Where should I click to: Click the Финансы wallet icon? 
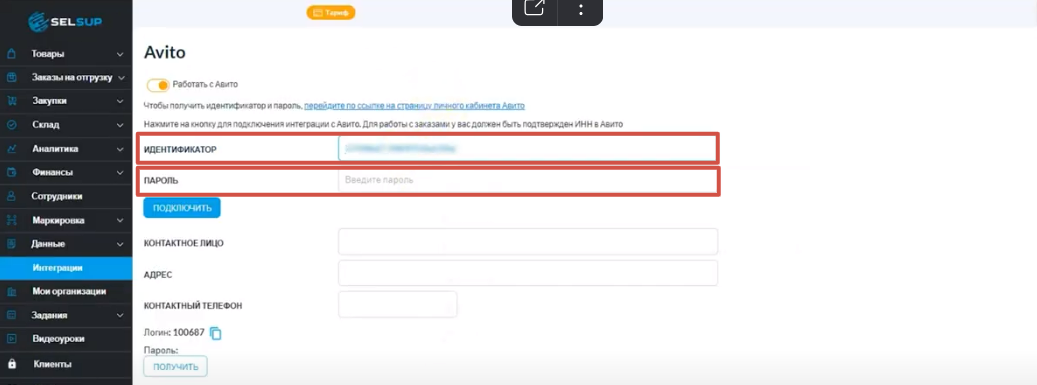(x=11, y=173)
